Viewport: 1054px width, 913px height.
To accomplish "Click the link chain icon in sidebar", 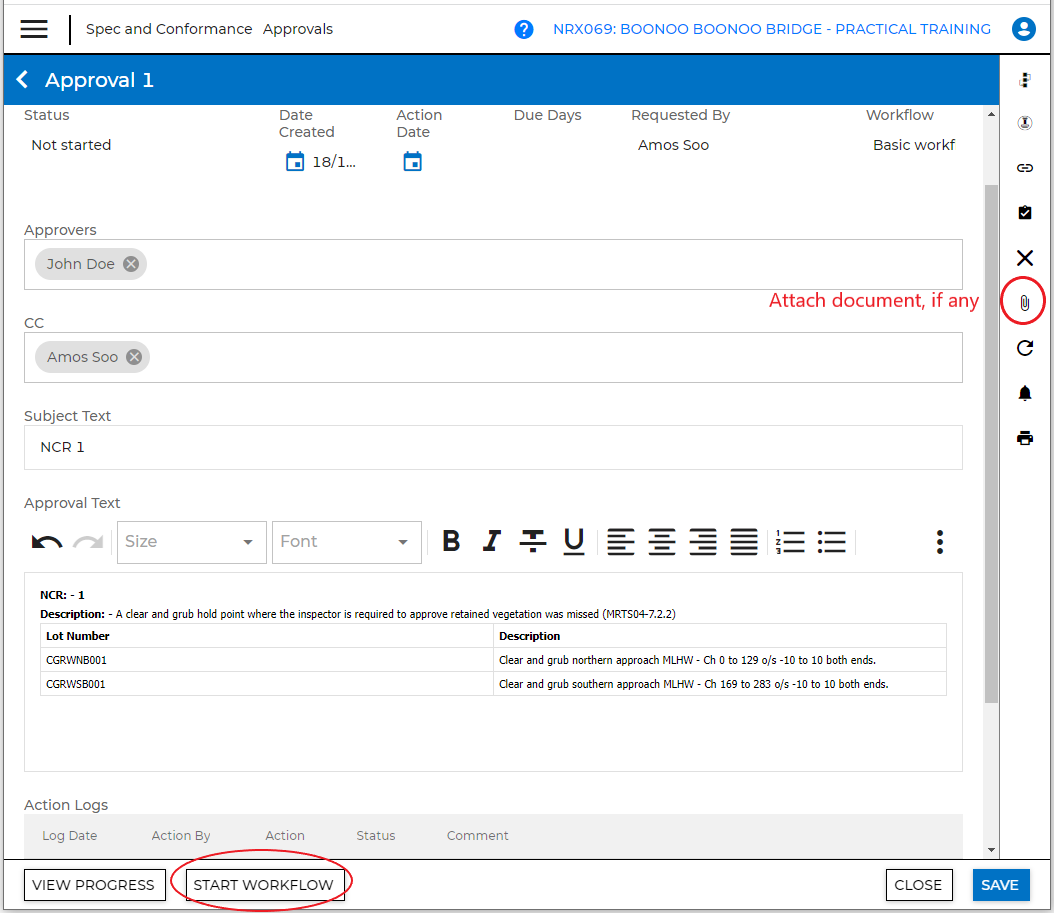I will tap(1024, 168).
